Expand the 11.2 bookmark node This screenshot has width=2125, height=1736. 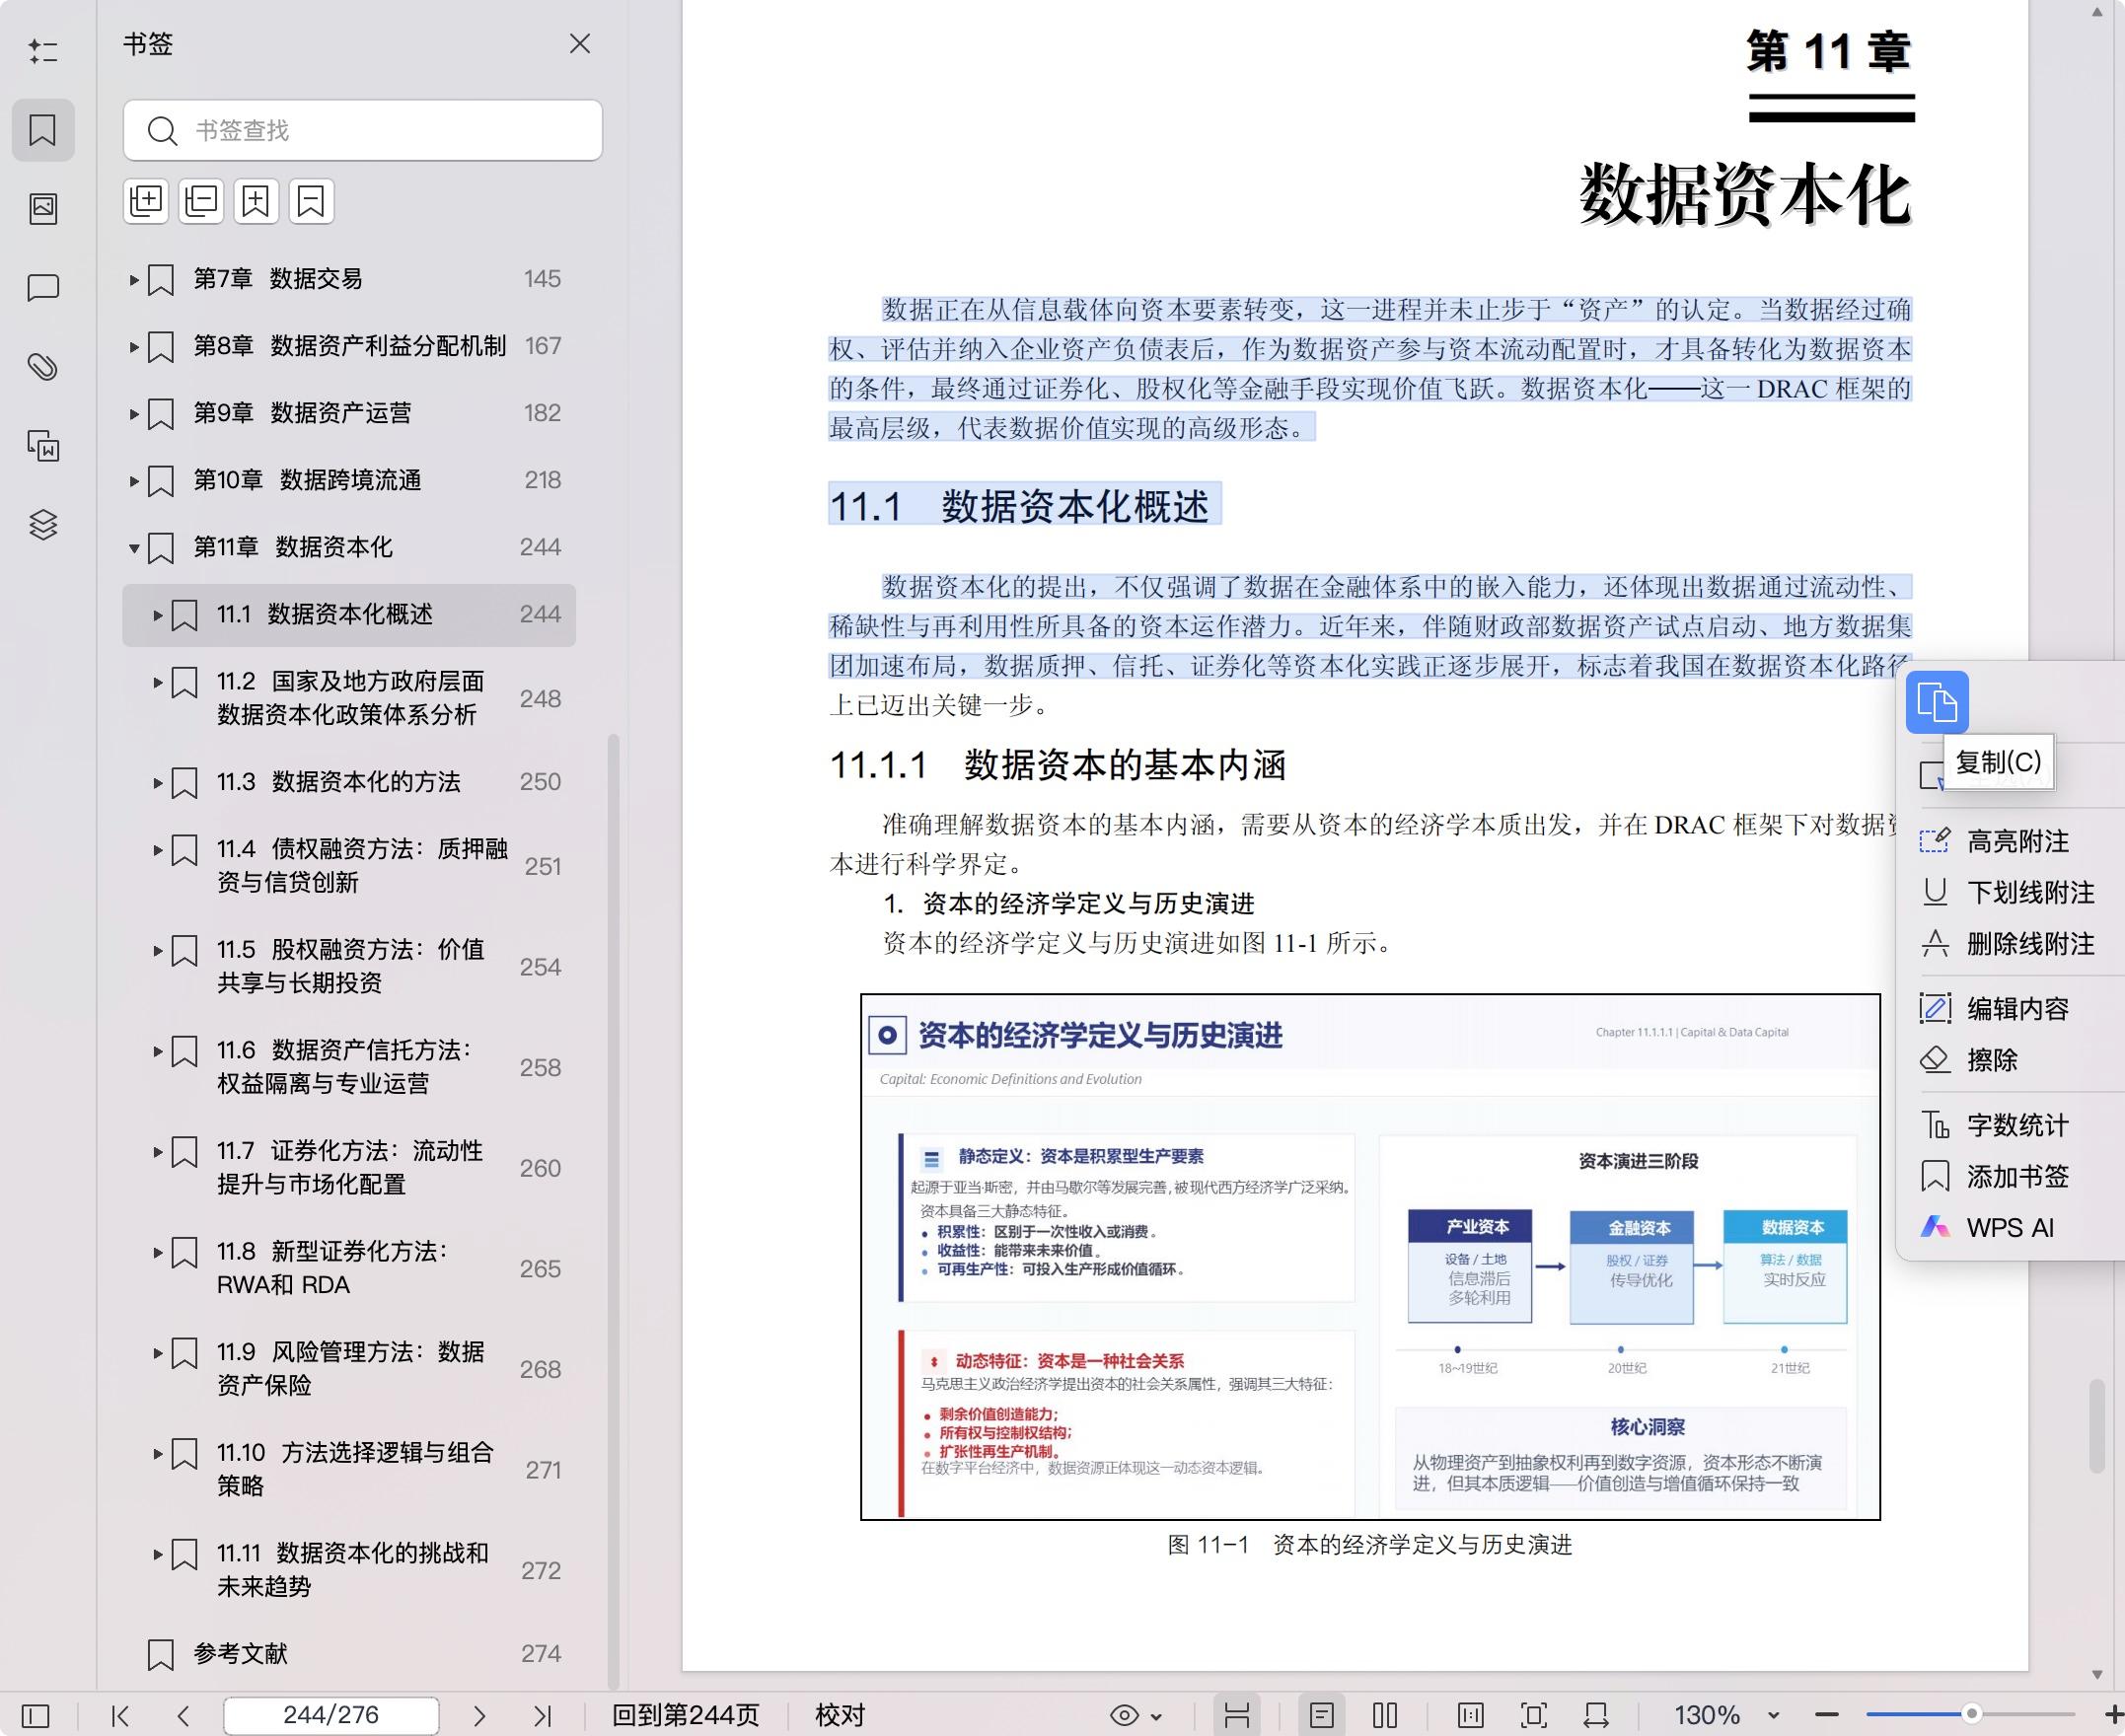pyautogui.click(x=158, y=682)
